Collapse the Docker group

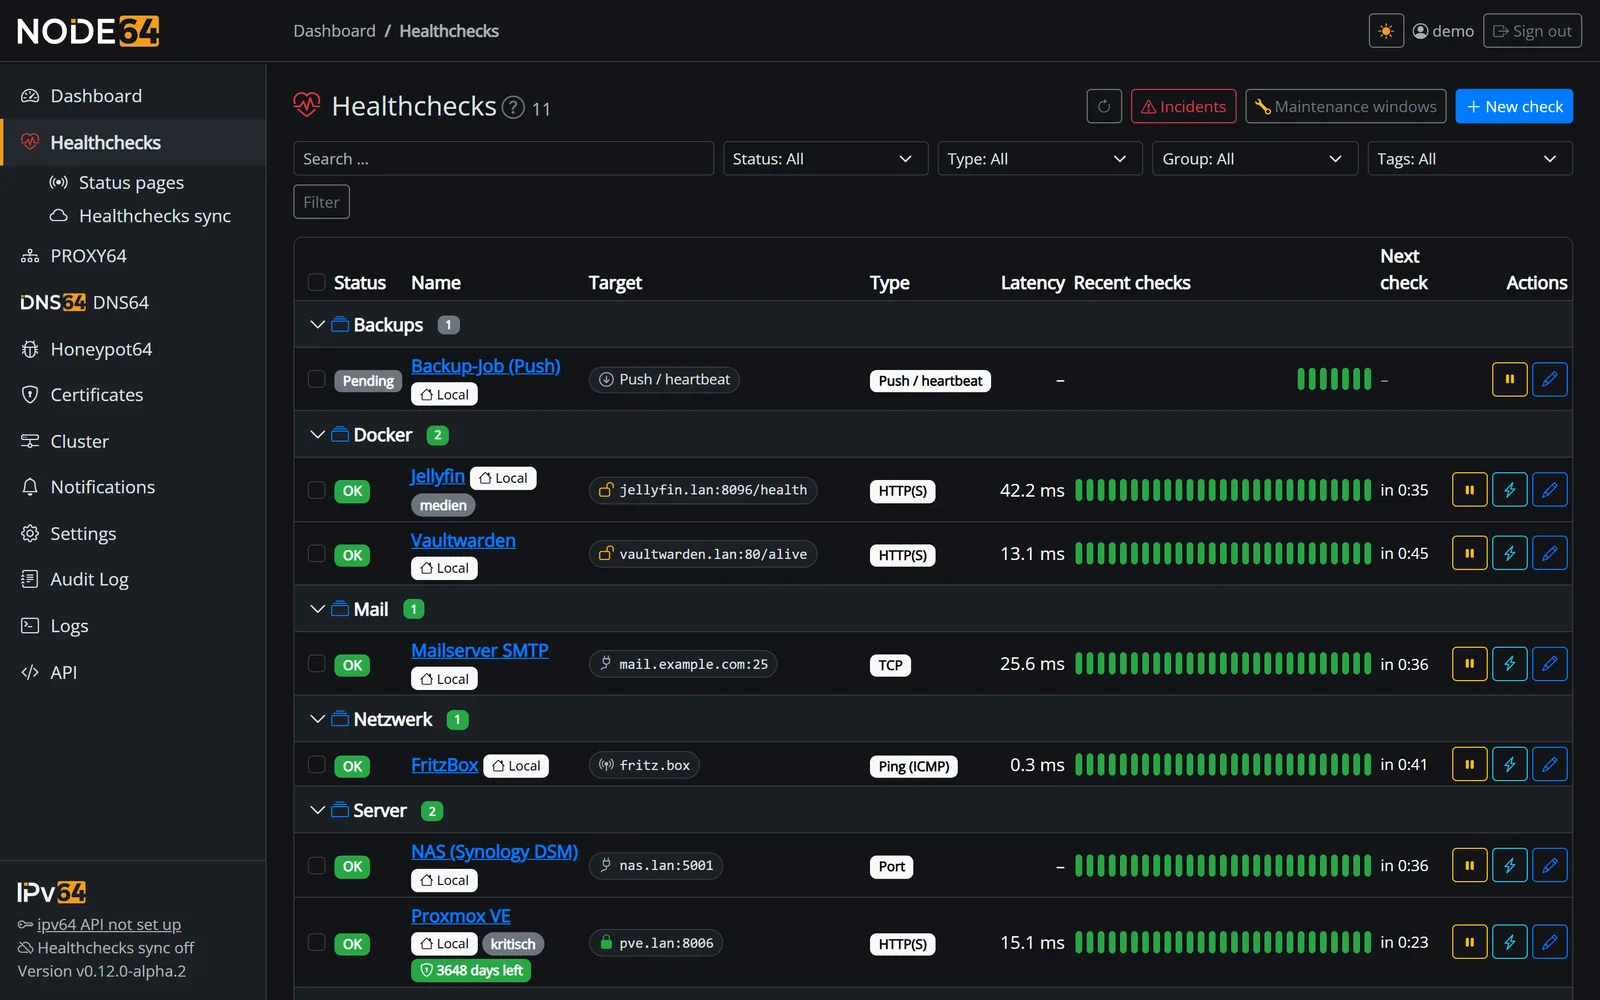[318, 435]
